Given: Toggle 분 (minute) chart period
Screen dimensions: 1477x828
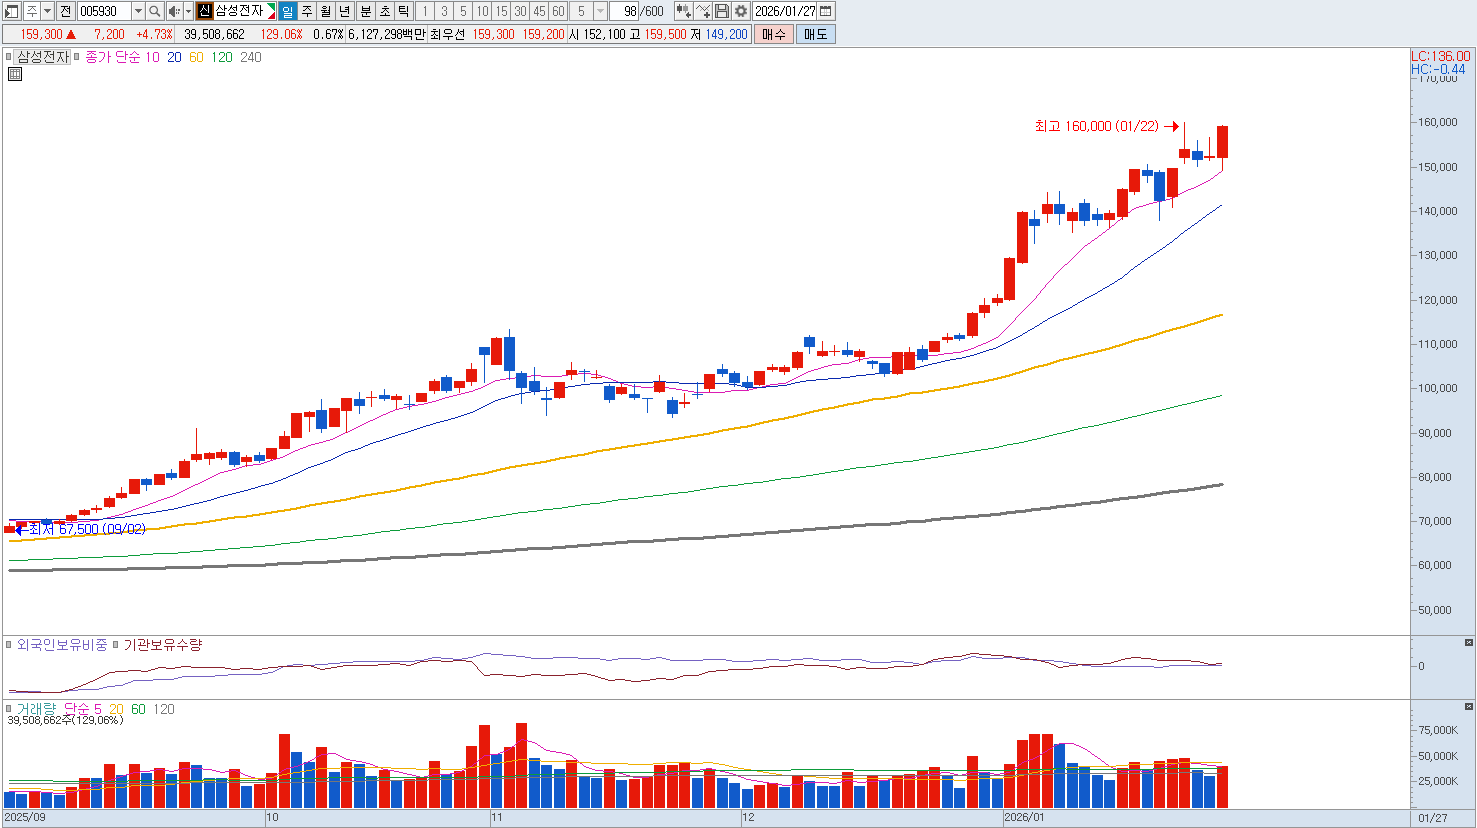Looking at the screenshot, I should (365, 11).
